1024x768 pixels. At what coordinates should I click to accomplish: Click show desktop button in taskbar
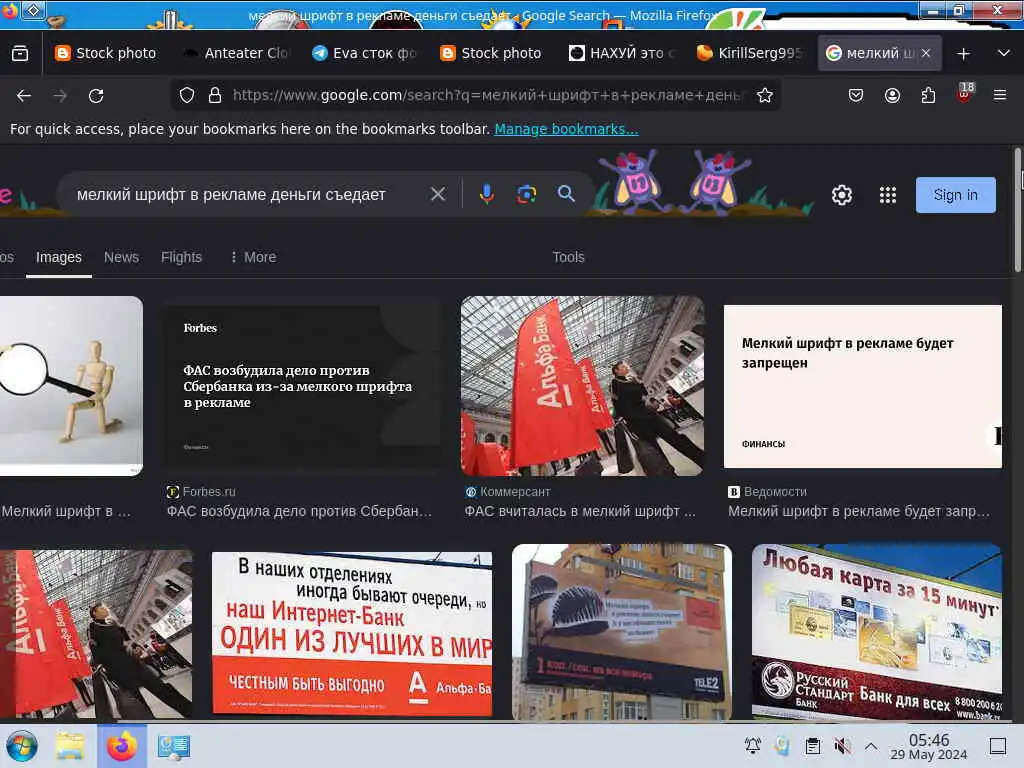pos(998,746)
